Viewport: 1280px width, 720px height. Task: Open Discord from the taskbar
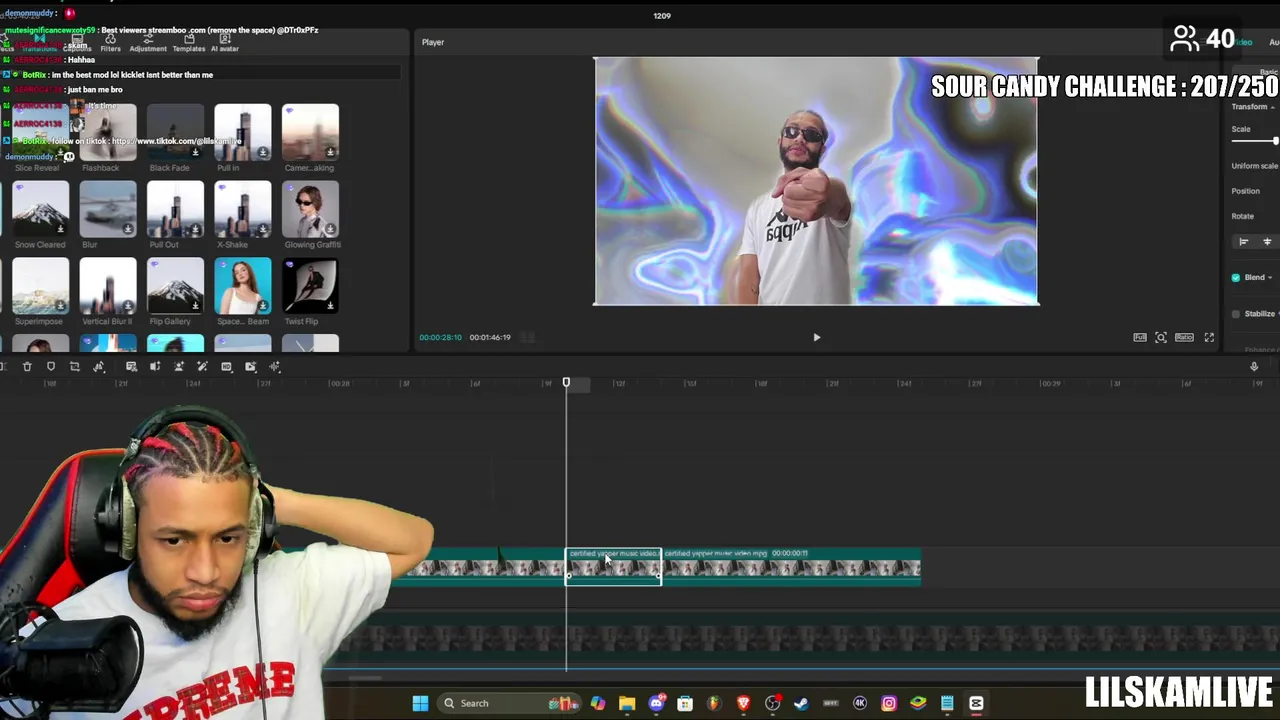click(656, 703)
